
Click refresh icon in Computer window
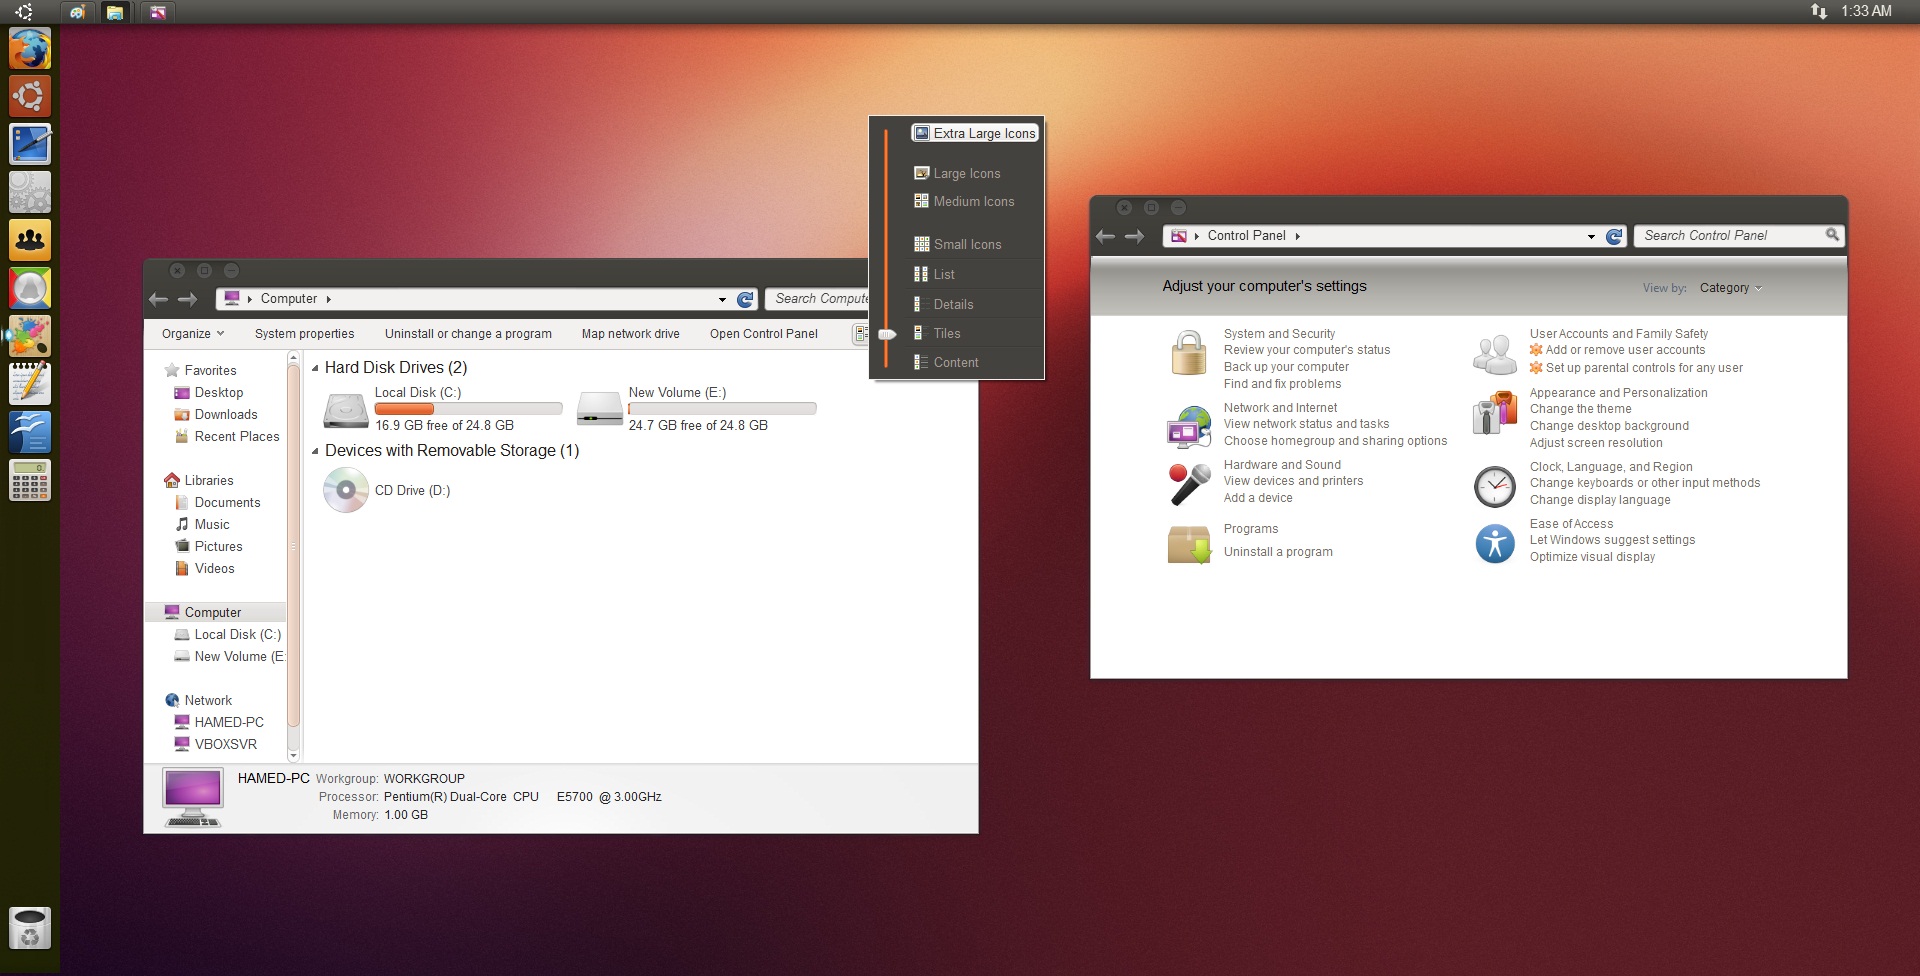coord(745,299)
